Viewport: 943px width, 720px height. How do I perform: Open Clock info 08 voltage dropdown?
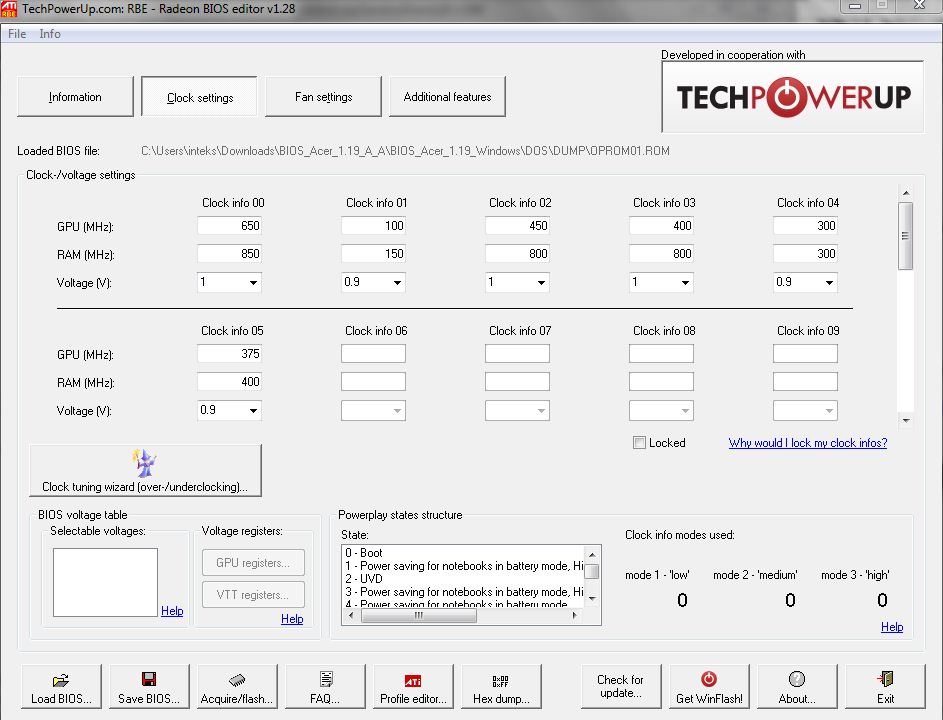(685, 411)
